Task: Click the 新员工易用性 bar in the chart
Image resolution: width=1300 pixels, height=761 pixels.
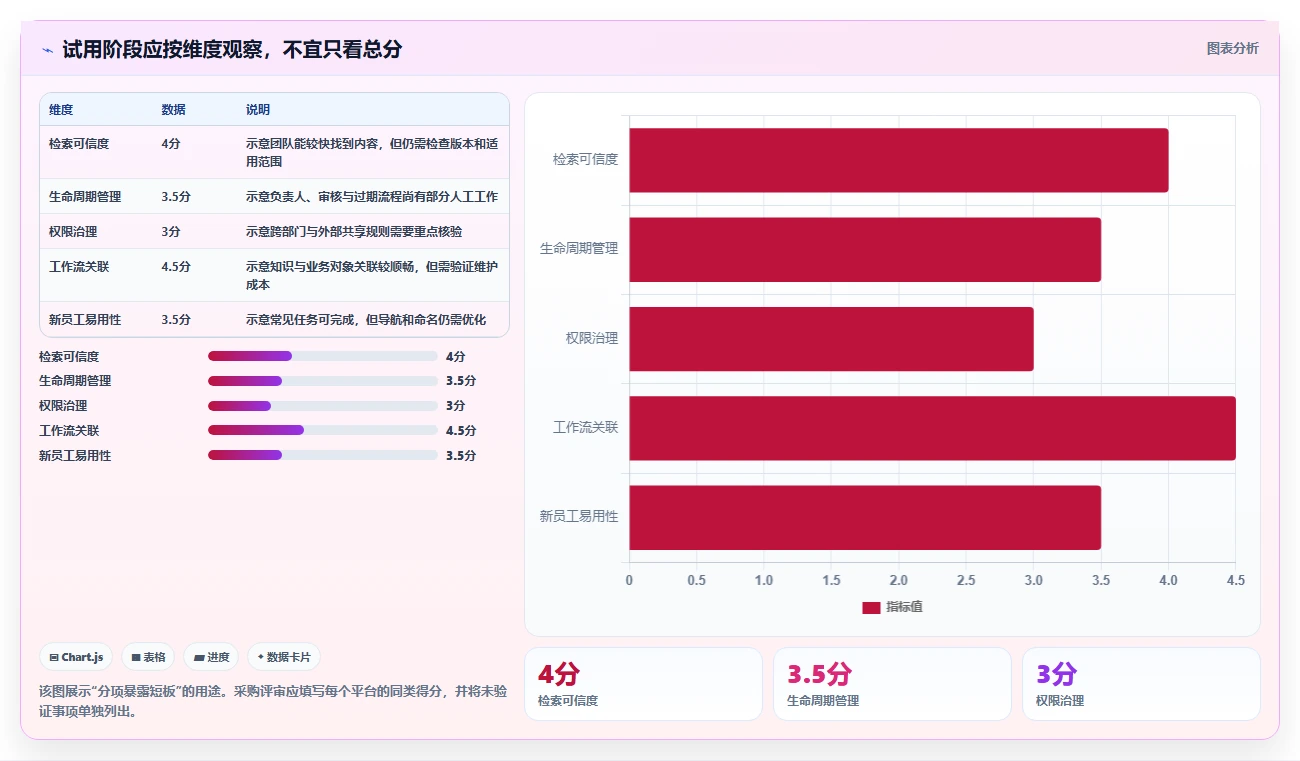Action: point(865,517)
